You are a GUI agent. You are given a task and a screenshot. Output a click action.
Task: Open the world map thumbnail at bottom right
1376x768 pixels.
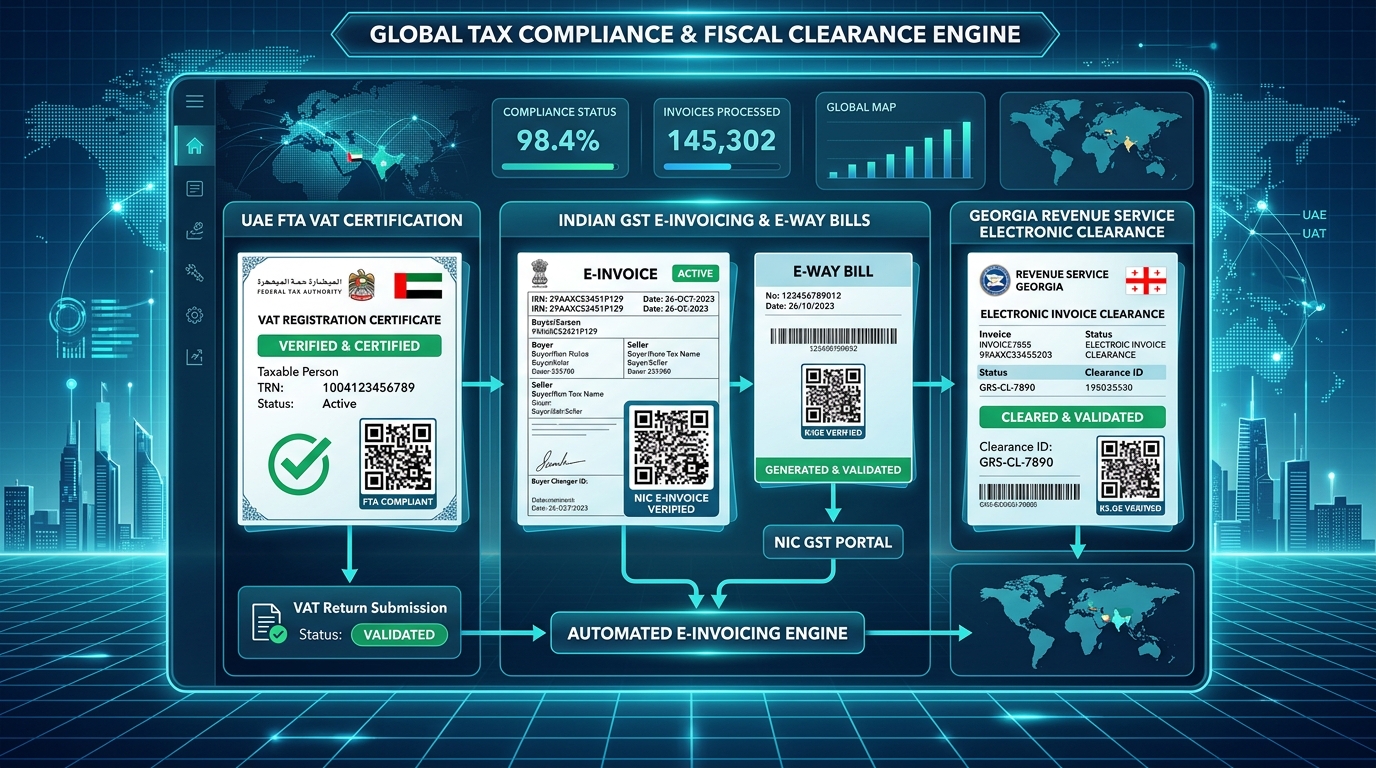click(1072, 619)
